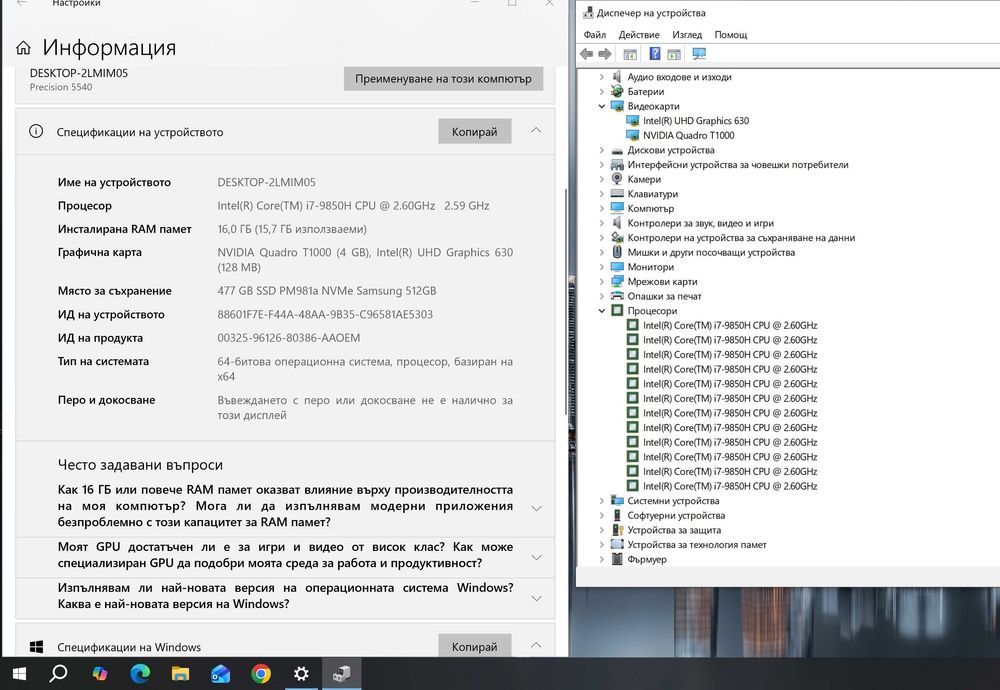
Task: Select Устройства за технология памет
Action: pyautogui.click(x=697, y=545)
